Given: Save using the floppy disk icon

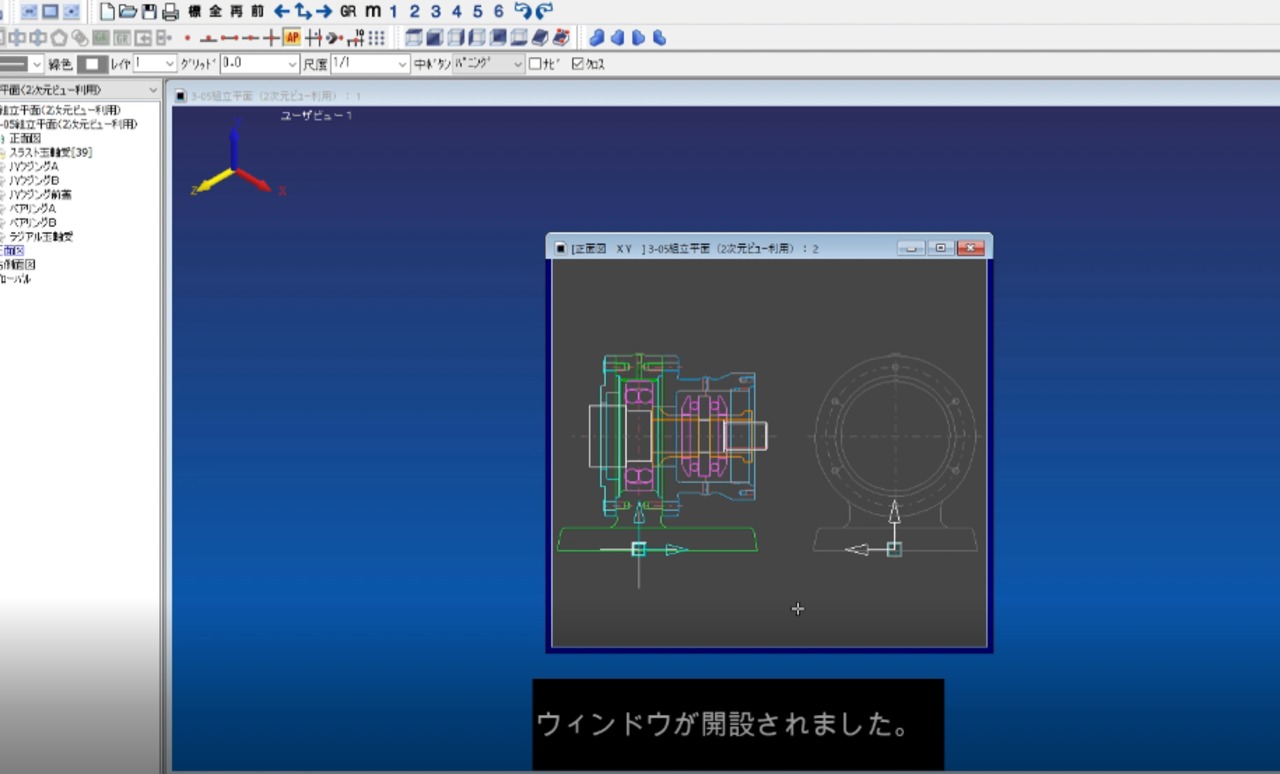Looking at the screenshot, I should click(x=149, y=12).
